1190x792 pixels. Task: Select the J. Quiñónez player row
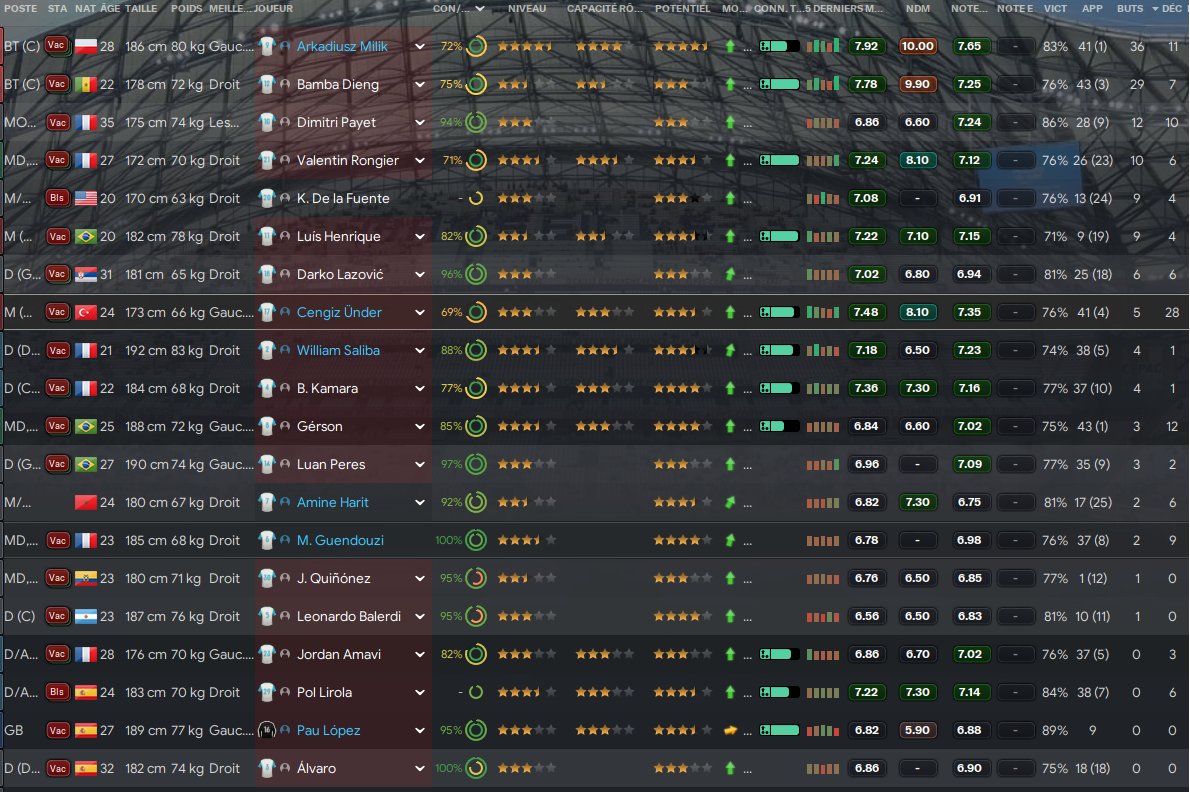click(595, 578)
